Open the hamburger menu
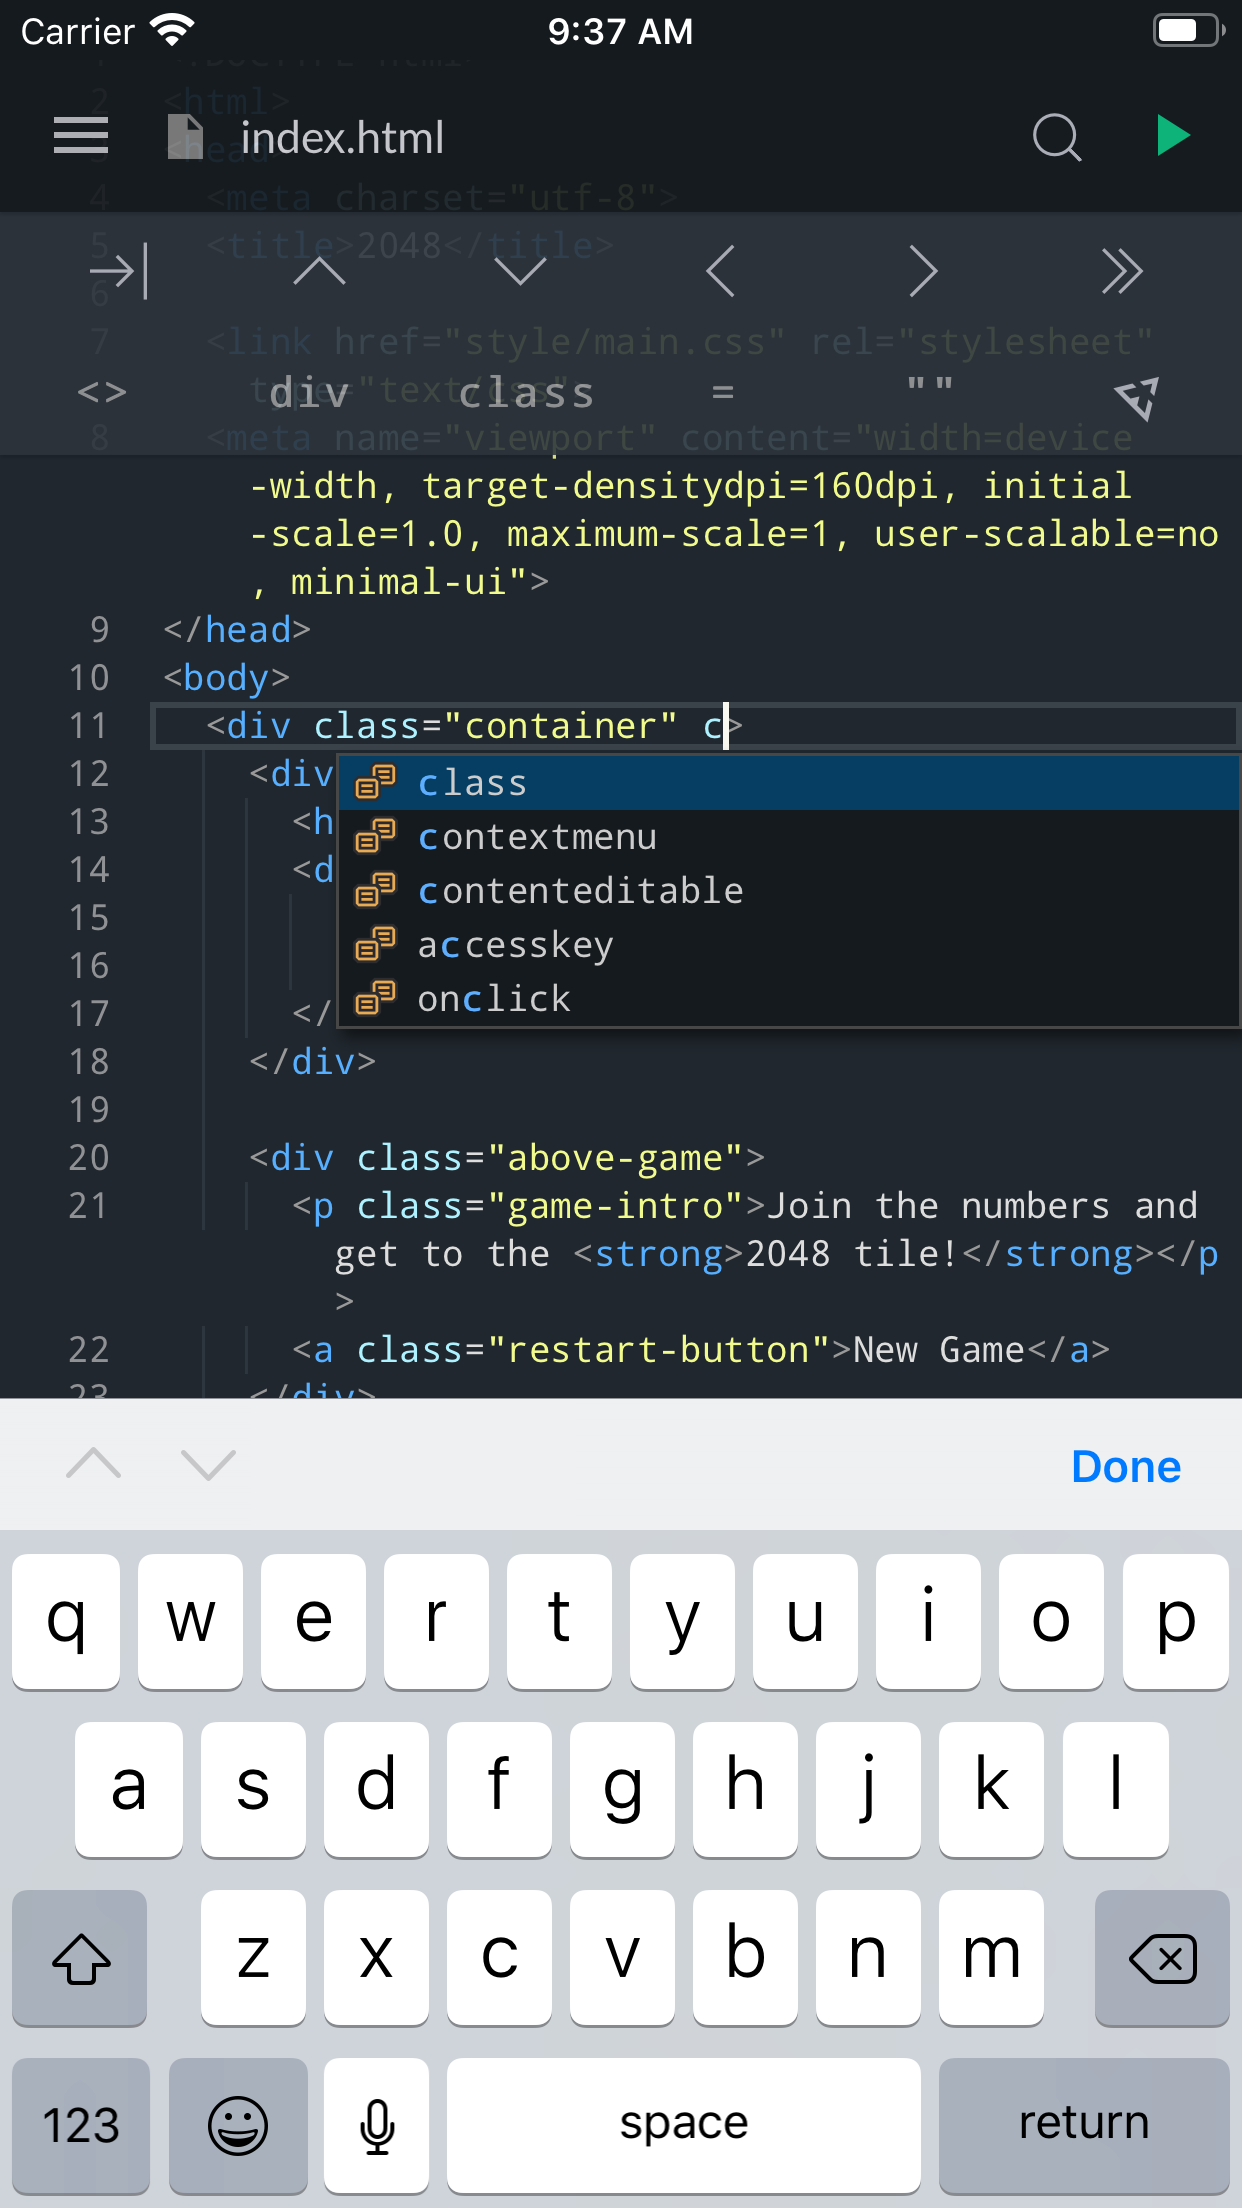 click(x=81, y=136)
